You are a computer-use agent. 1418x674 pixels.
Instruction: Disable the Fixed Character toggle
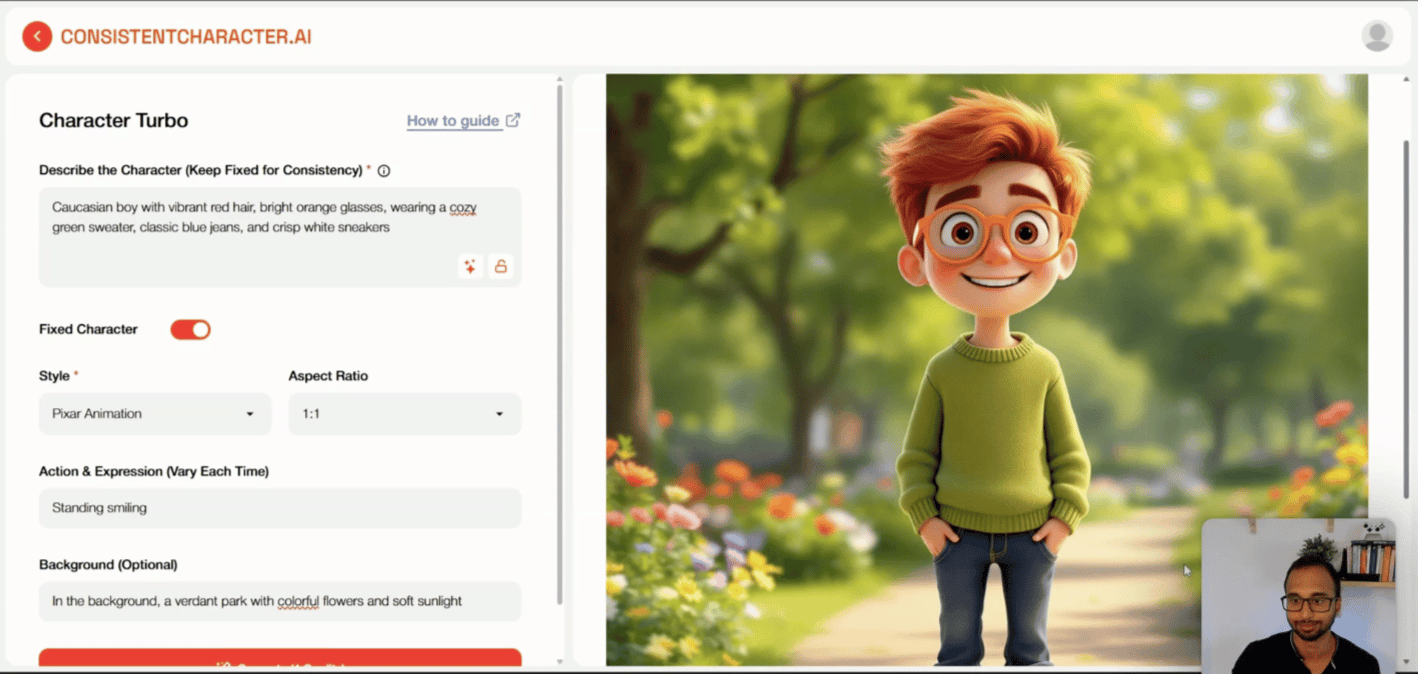190,329
